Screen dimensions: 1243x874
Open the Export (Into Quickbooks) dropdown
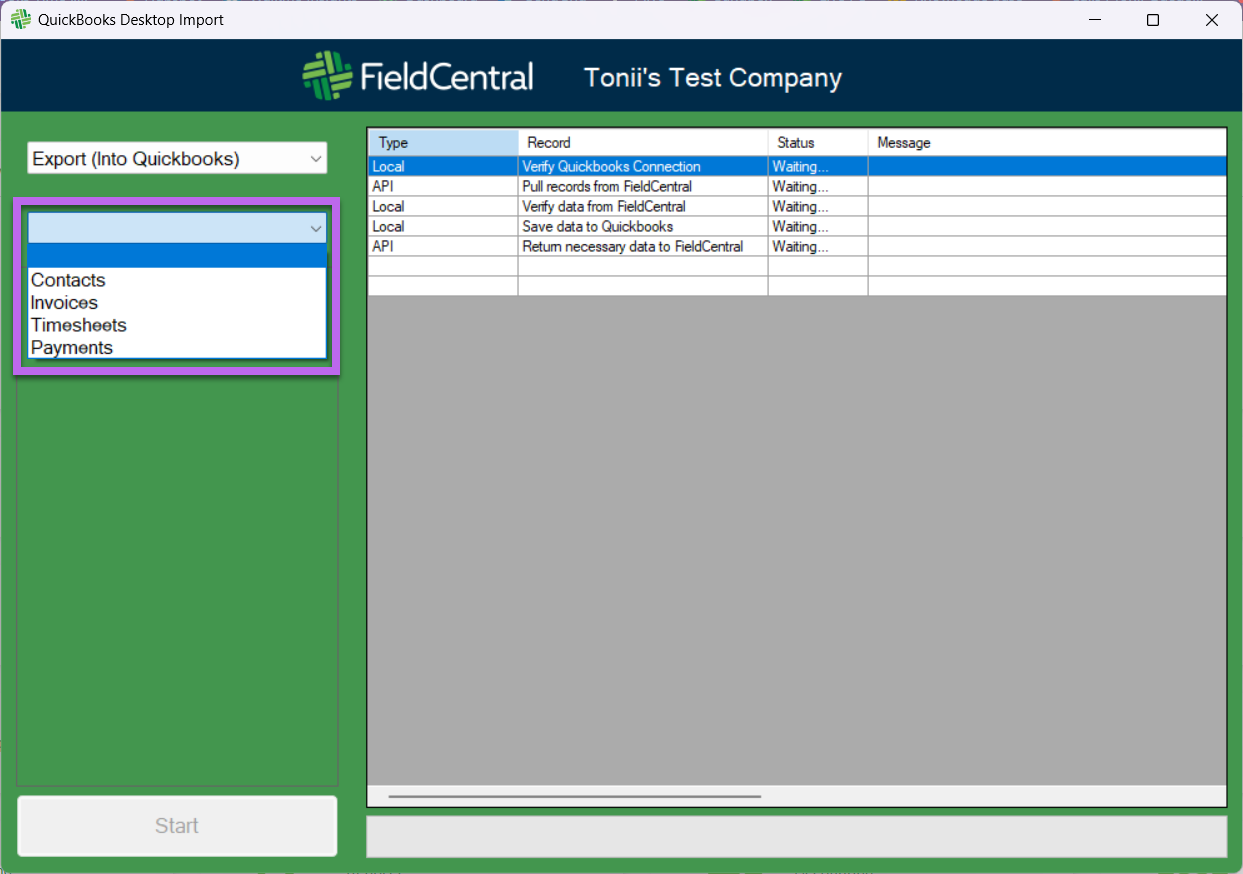tap(177, 158)
